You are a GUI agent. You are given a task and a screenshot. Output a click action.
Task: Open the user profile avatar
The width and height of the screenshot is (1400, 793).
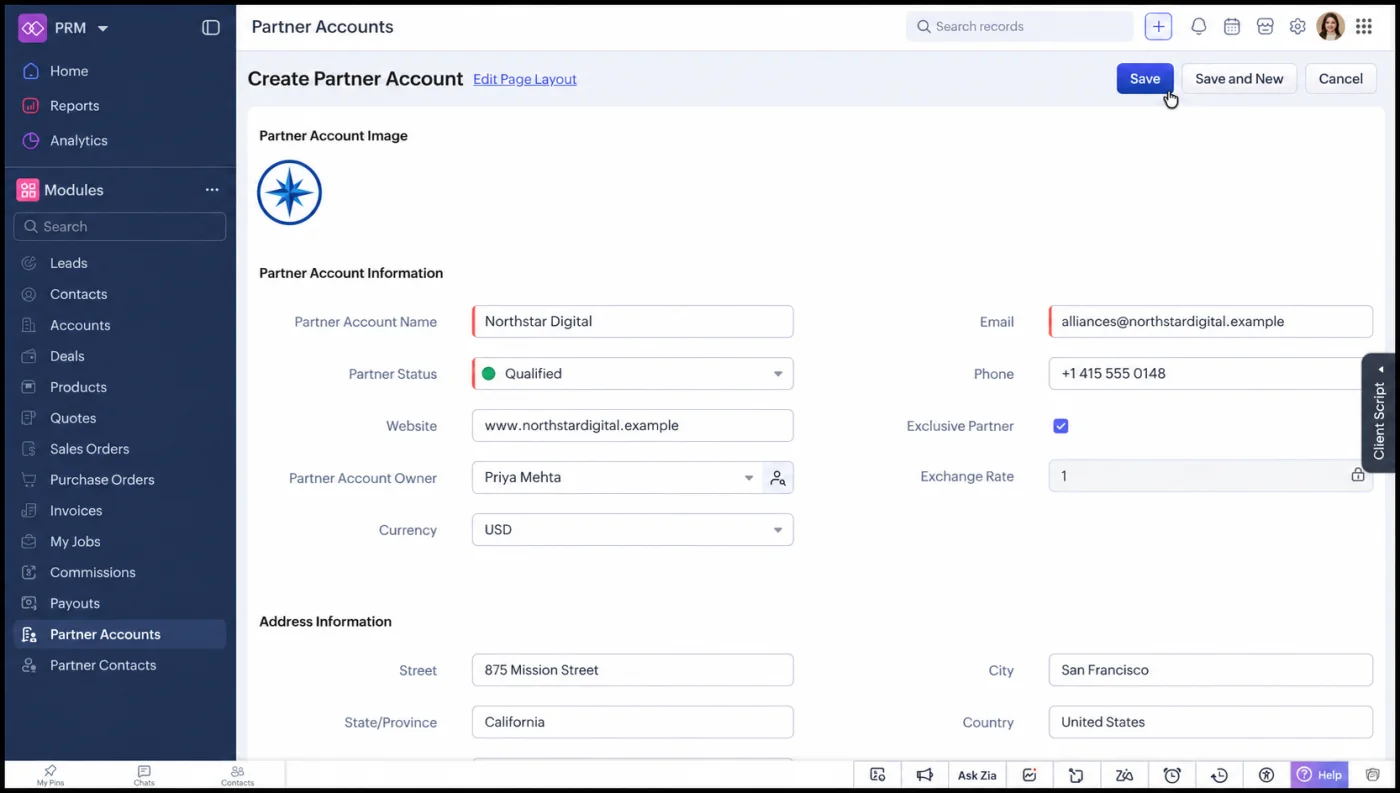tap(1330, 27)
